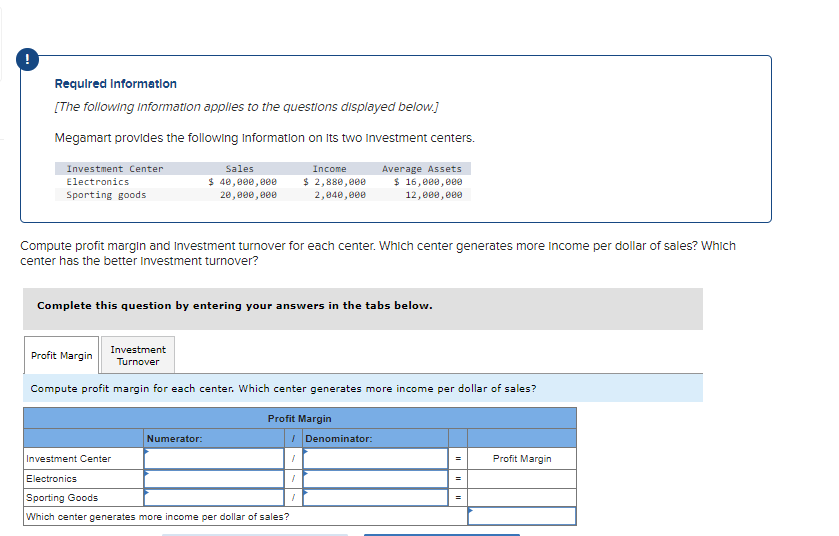Viewport: 839px width, 536px height.
Task: Open the Profit Margin tab
Action: pyautogui.click(x=62, y=355)
